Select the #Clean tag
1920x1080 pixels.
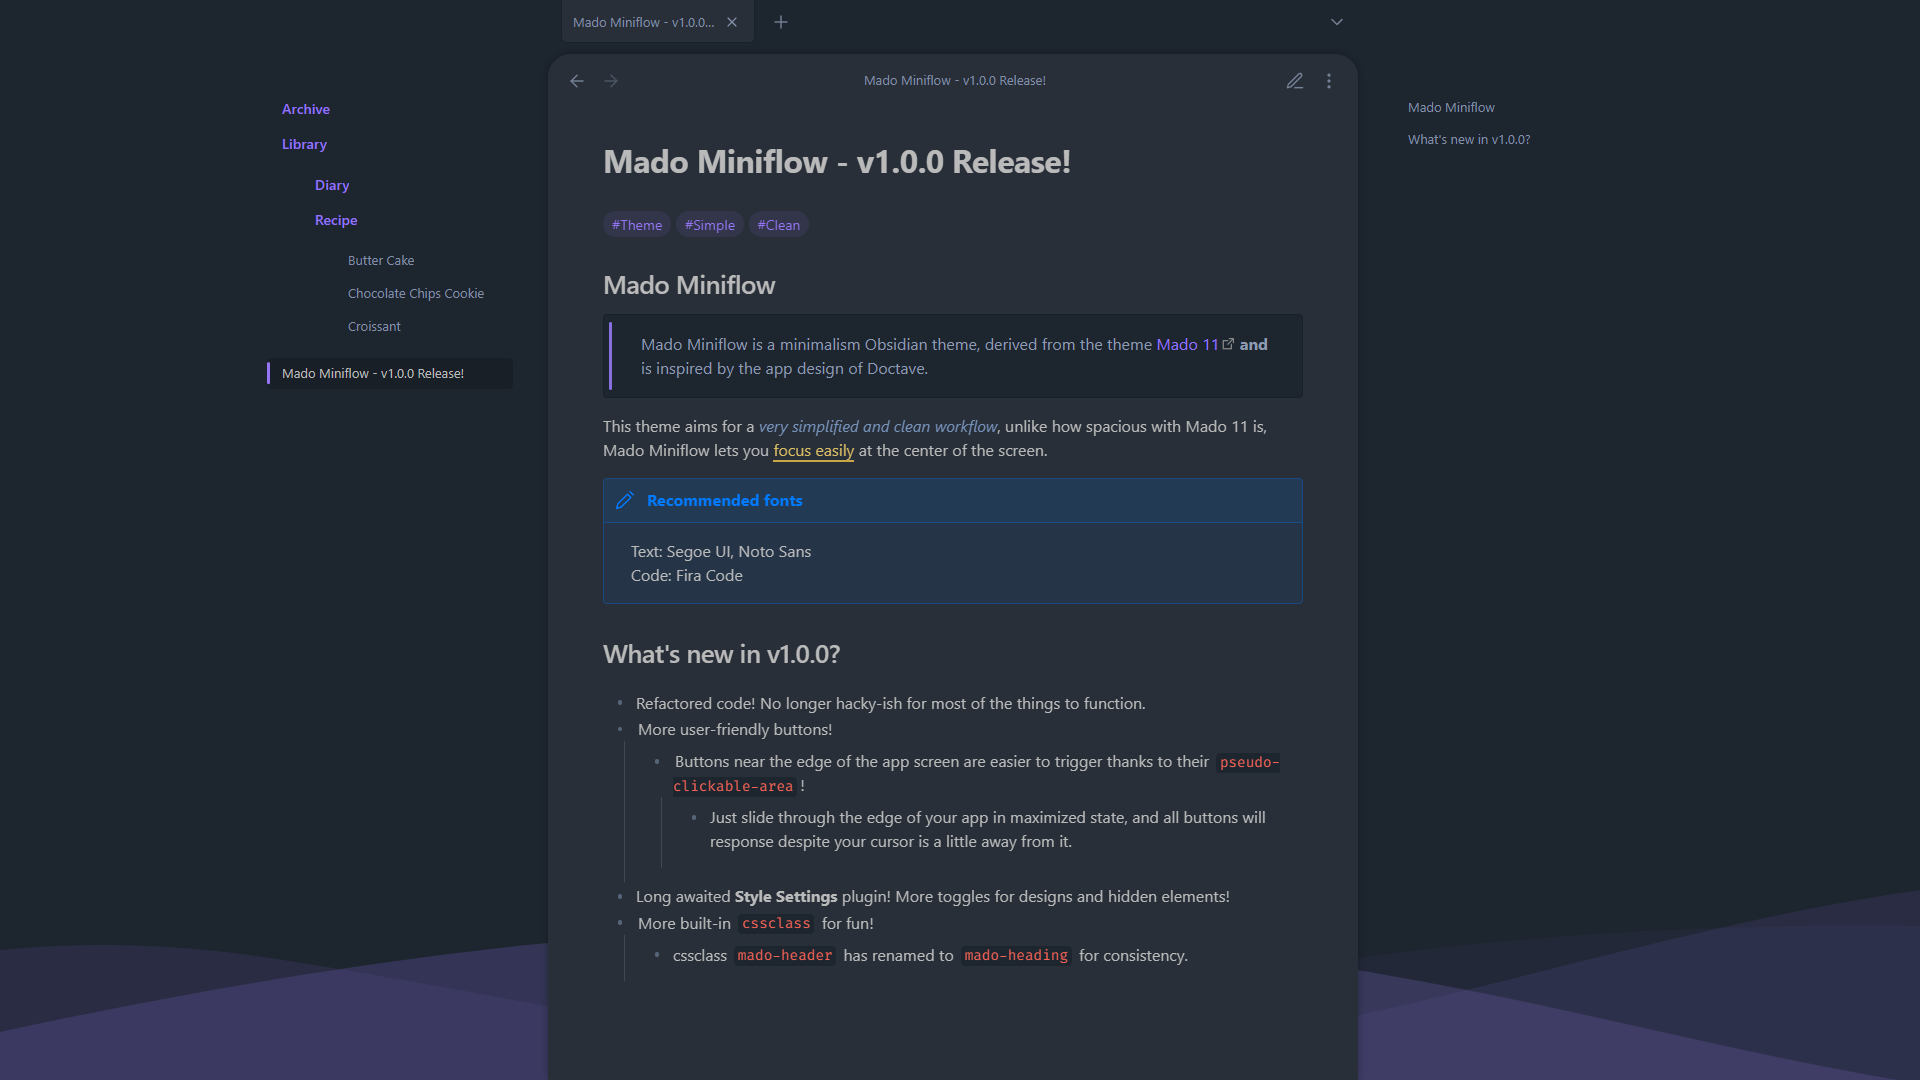(x=779, y=224)
